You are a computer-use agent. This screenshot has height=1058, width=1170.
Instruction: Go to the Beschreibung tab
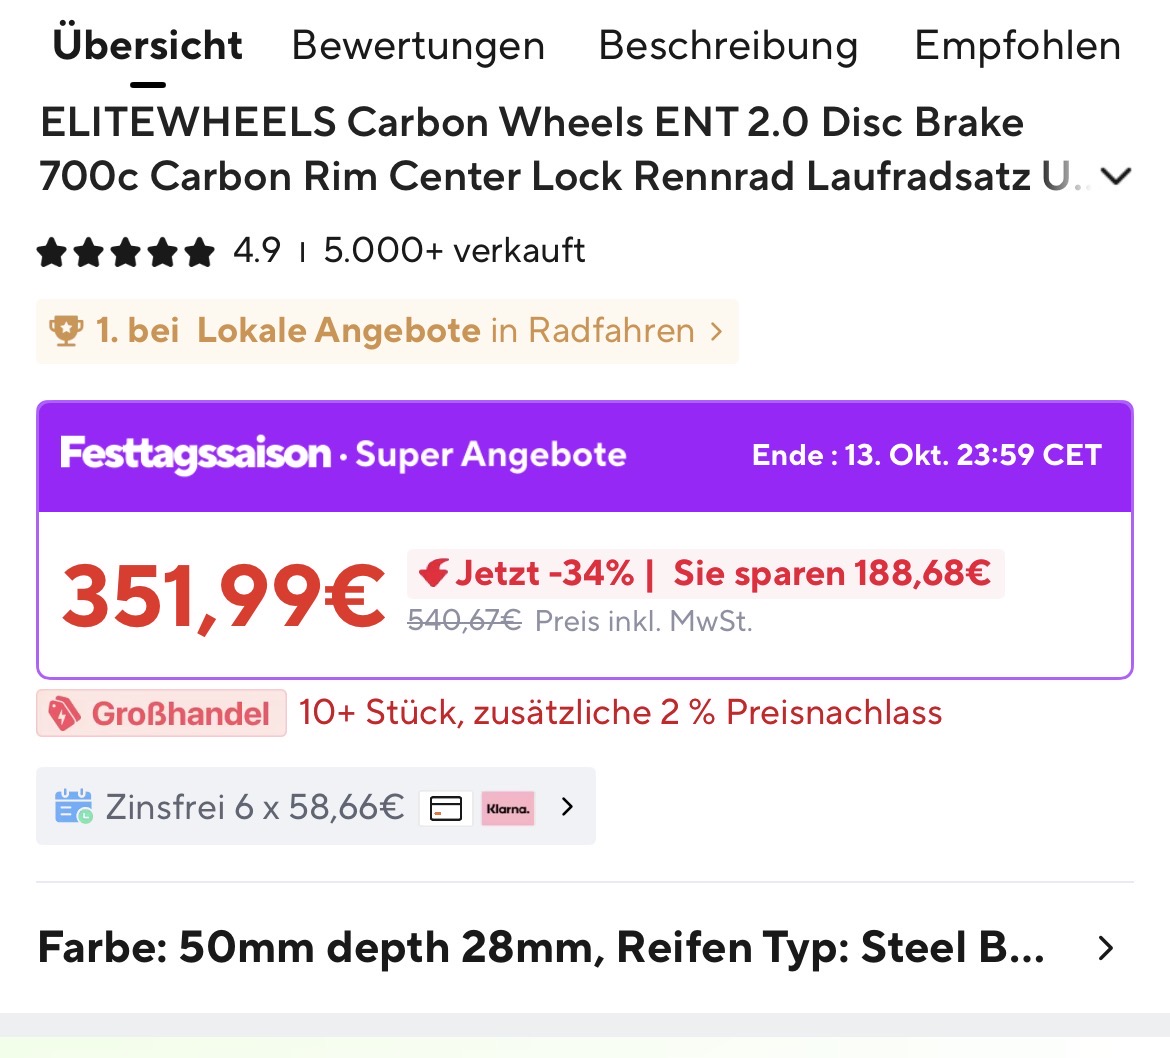pos(728,46)
